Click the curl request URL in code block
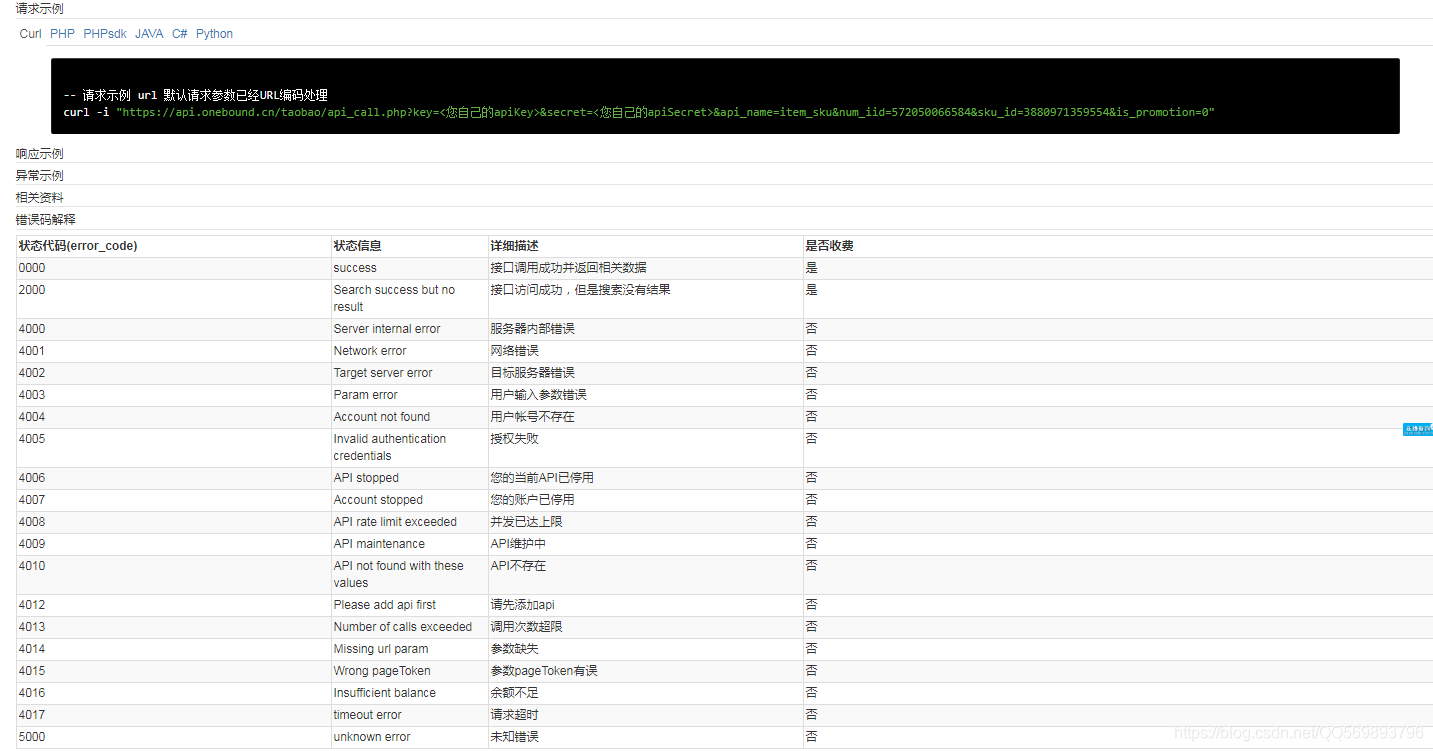 coord(665,113)
